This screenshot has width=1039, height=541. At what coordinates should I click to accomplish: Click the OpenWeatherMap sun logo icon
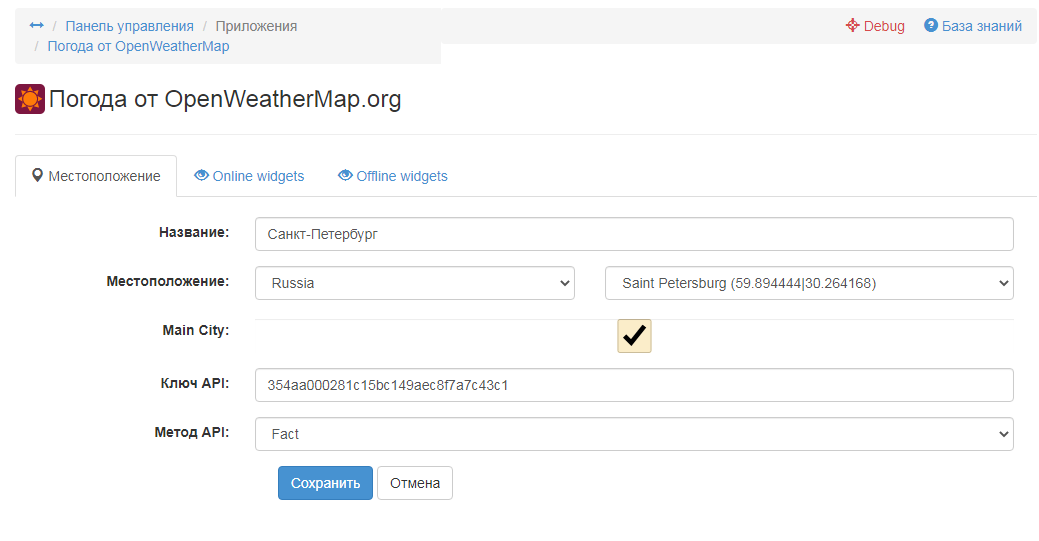tap(30, 99)
